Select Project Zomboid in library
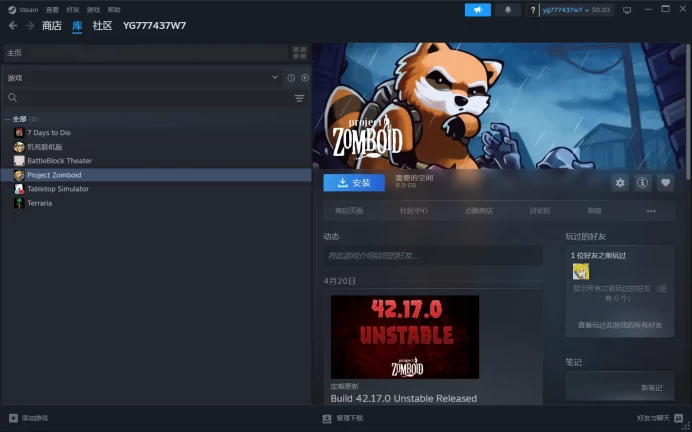692x432 pixels. [x=156, y=175]
